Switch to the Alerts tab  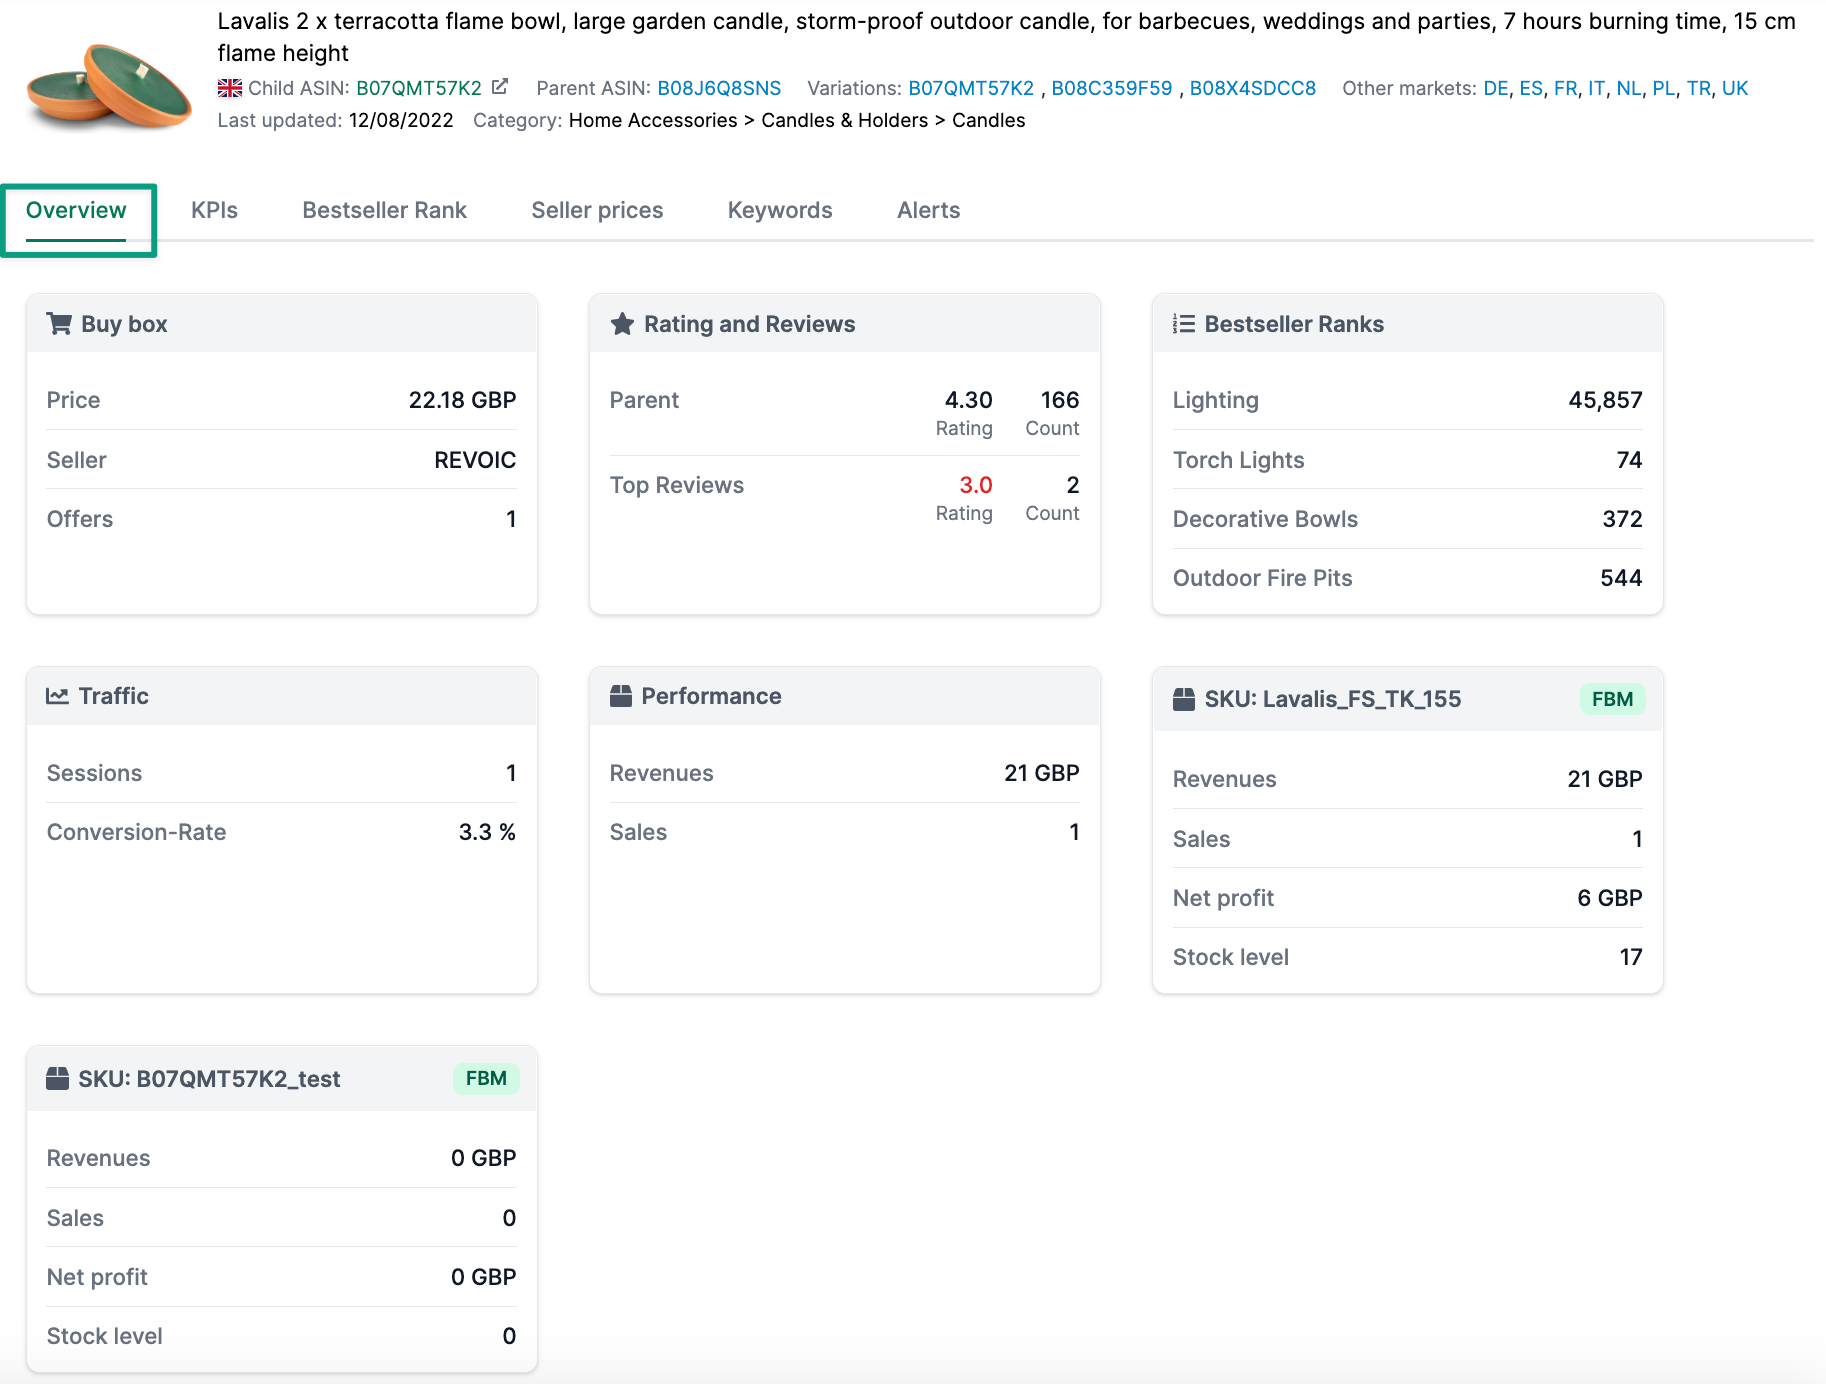pyautogui.click(x=927, y=210)
